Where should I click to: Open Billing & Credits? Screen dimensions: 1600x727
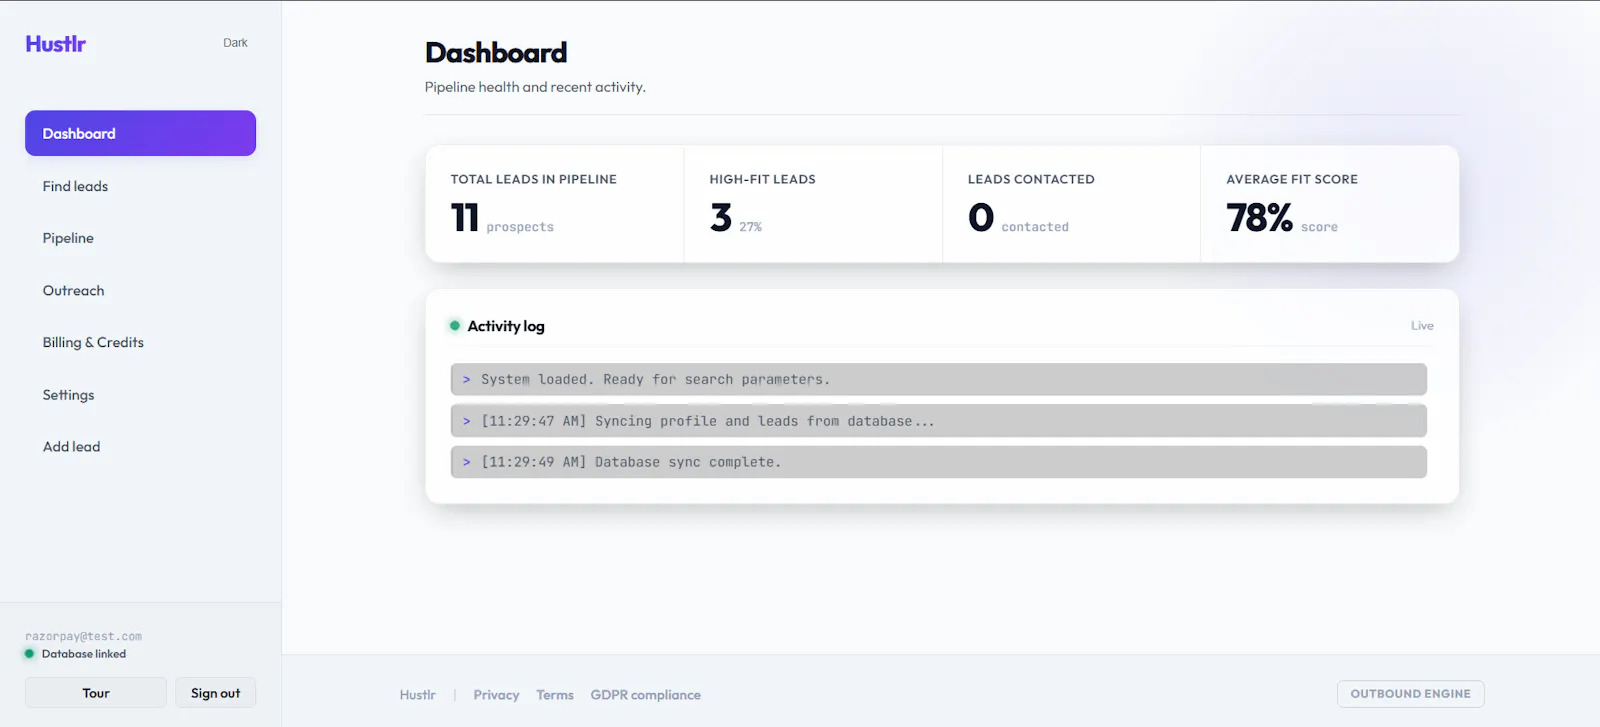(x=140, y=343)
